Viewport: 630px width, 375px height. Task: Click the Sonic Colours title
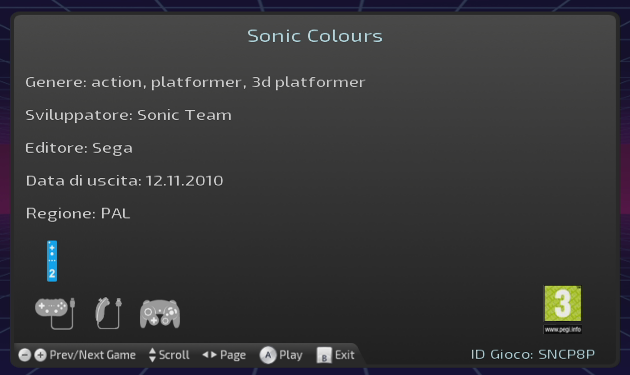pos(315,36)
